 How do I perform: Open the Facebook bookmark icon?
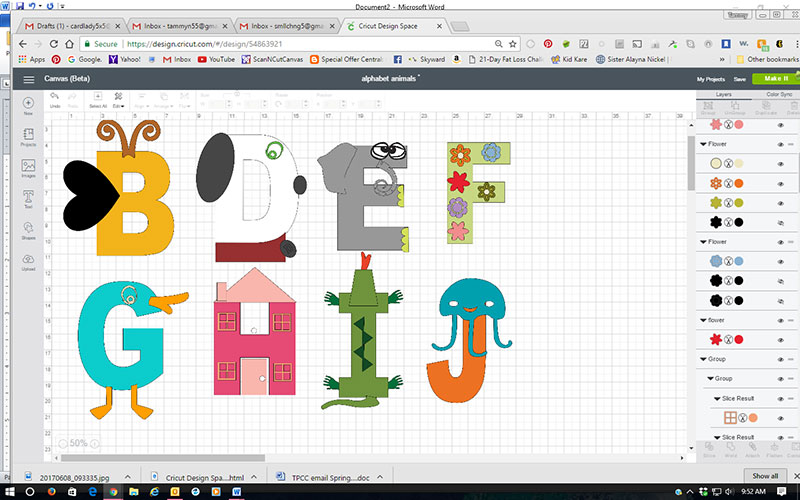tap(397, 59)
